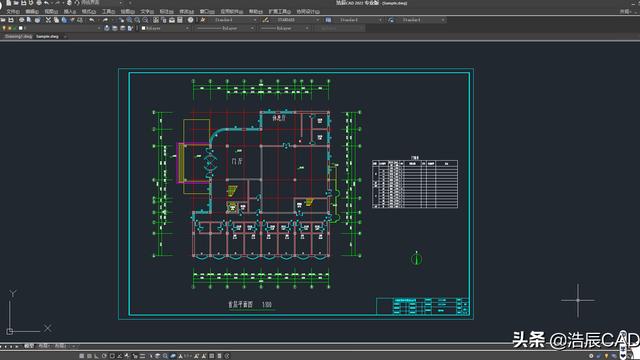Switch to the 模型 (Model) layout tab
Viewport: 640px width, 360px height.
29,346
